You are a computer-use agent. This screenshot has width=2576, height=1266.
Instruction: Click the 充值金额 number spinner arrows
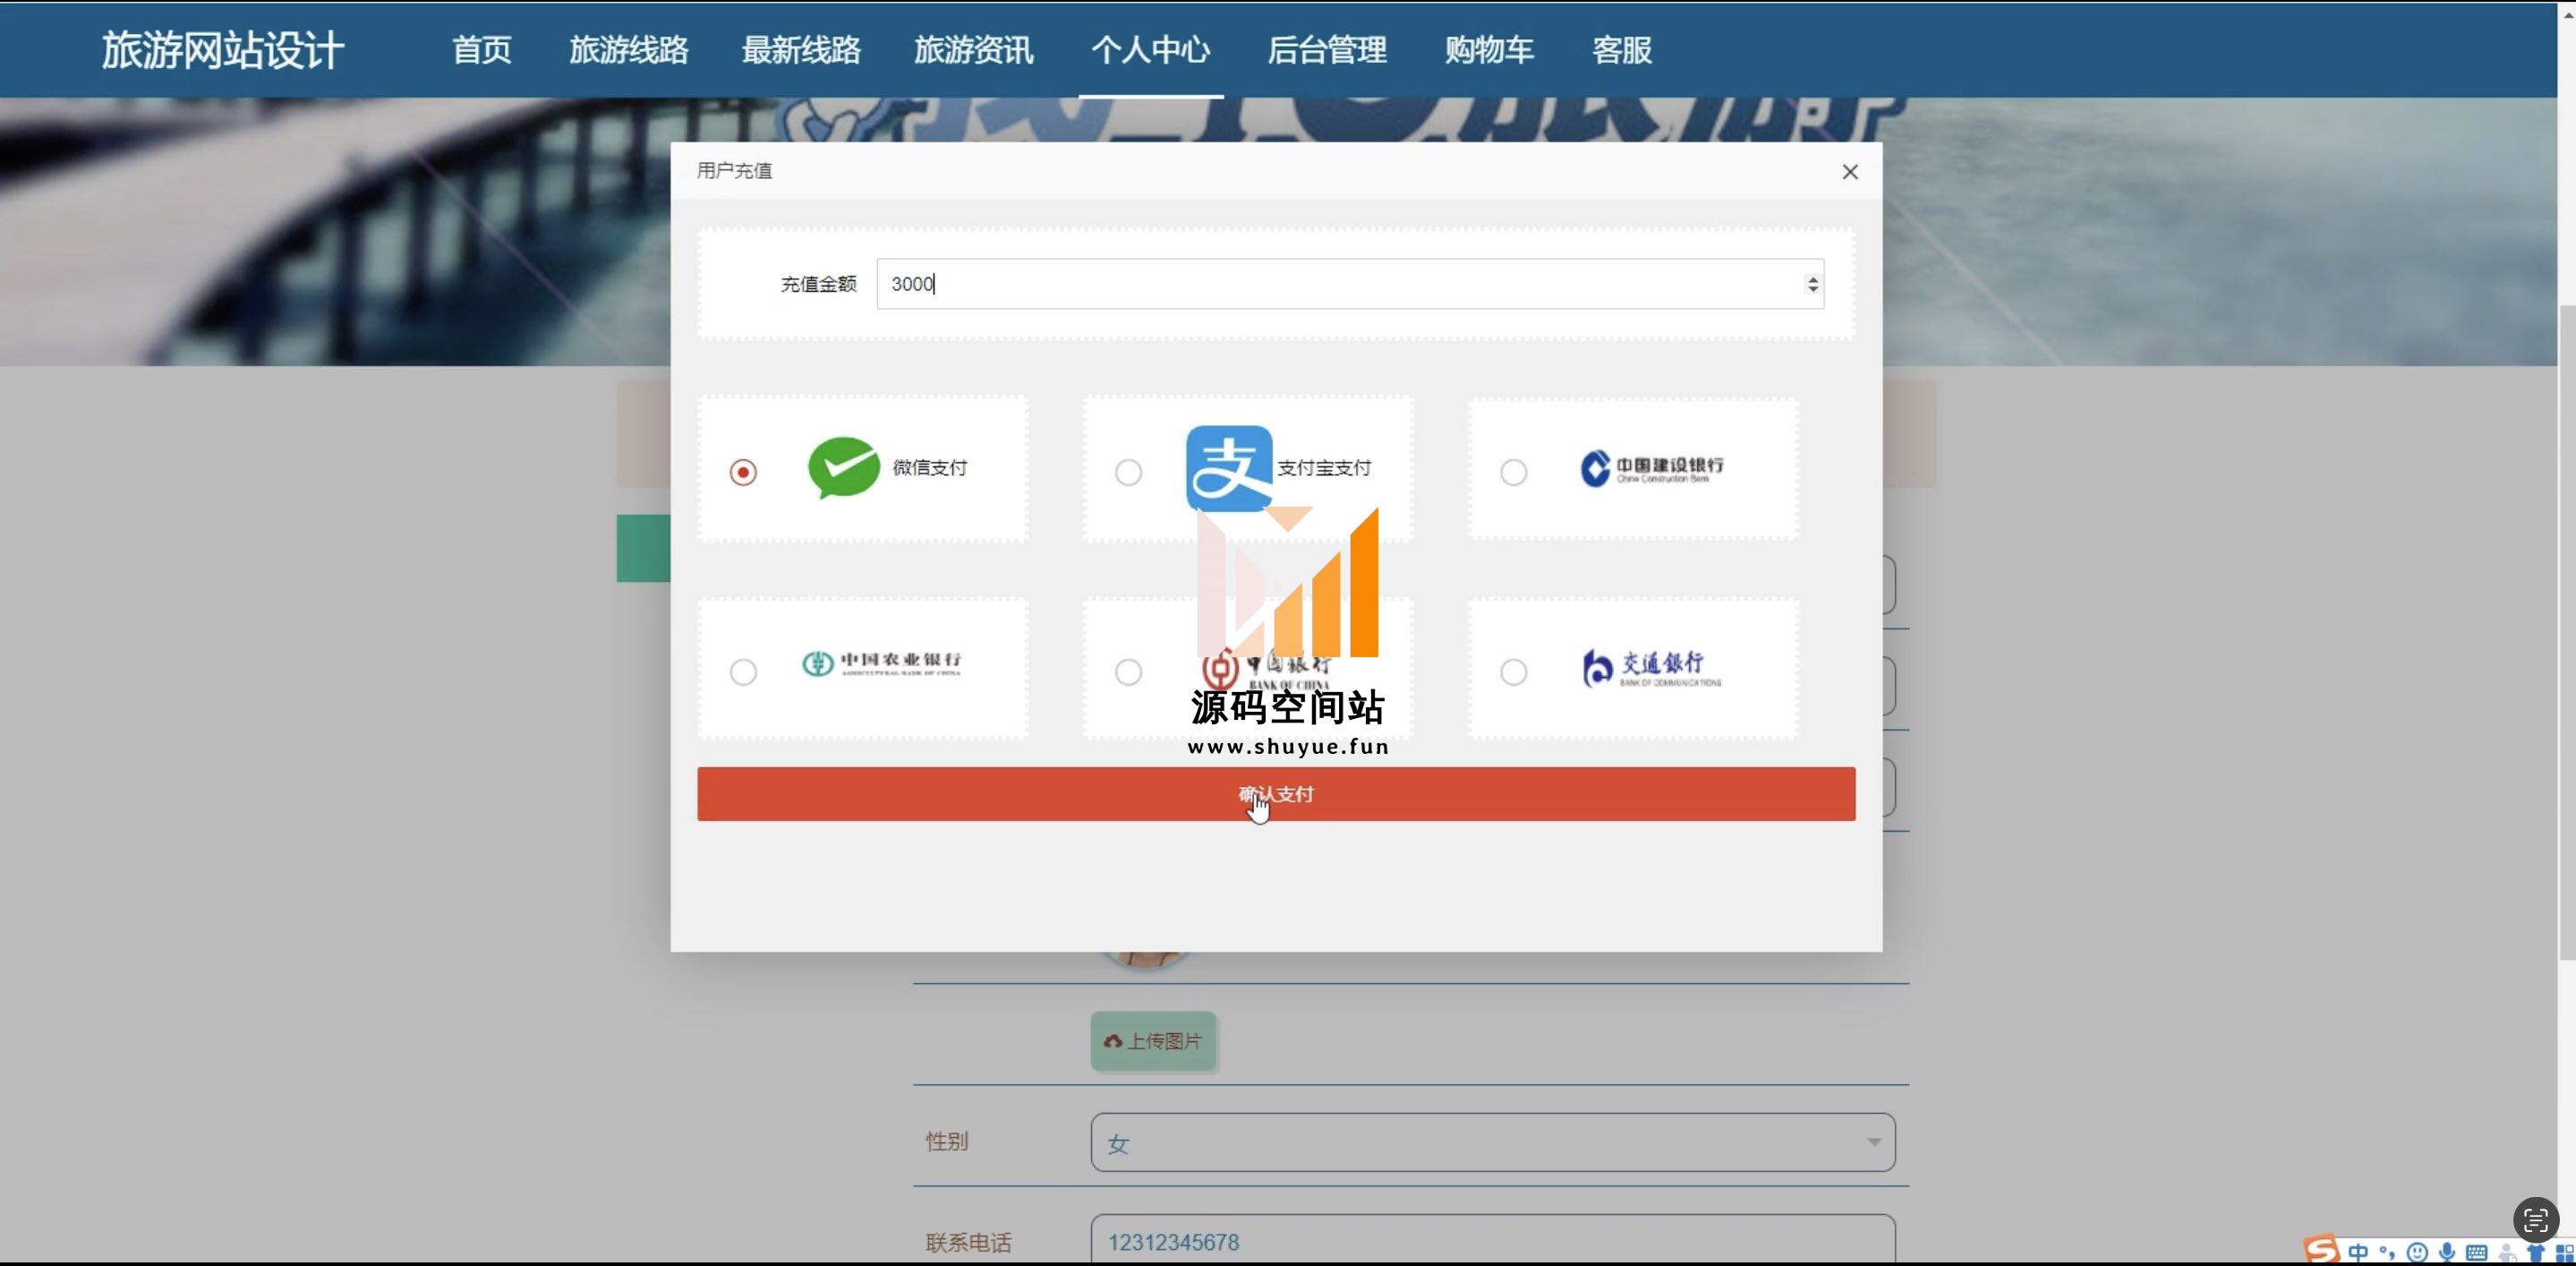(1812, 284)
